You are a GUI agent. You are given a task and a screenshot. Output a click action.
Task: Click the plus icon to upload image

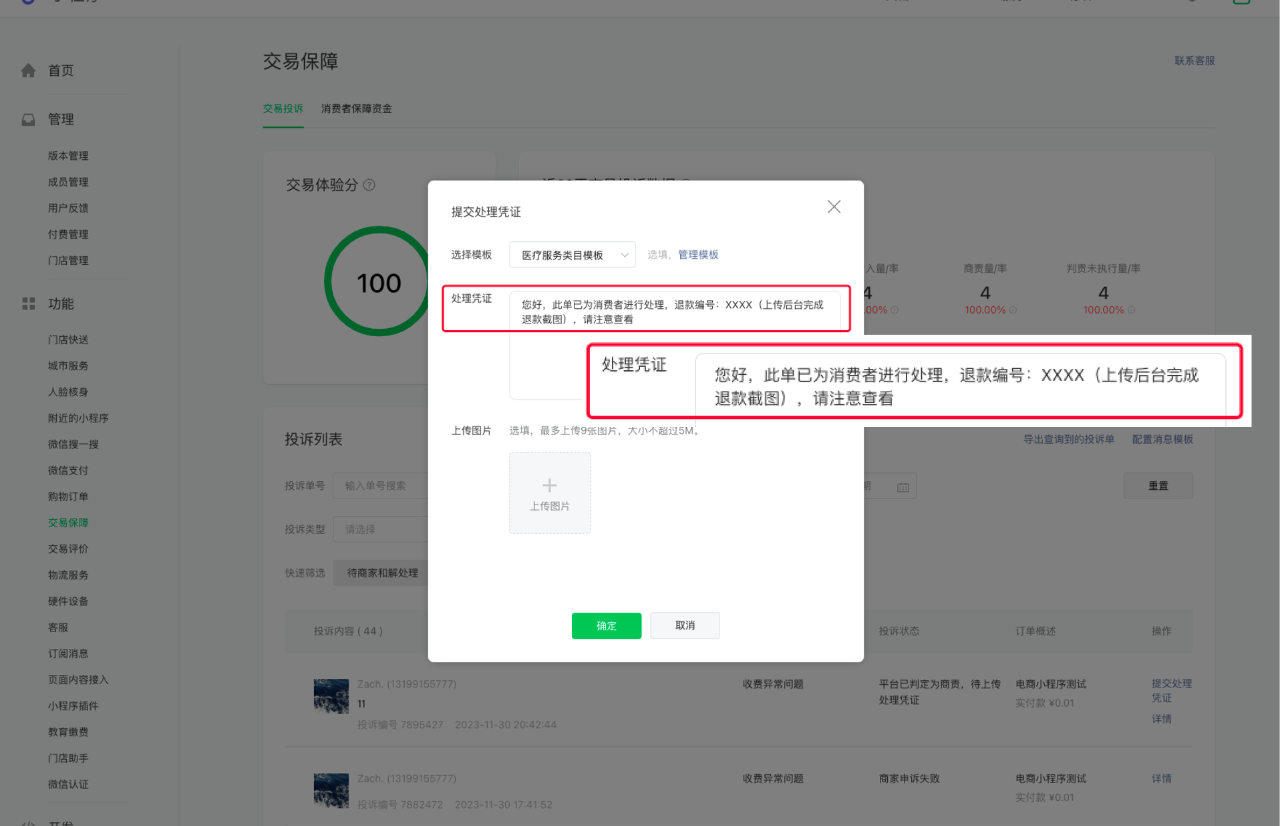[x=549, y=486]
